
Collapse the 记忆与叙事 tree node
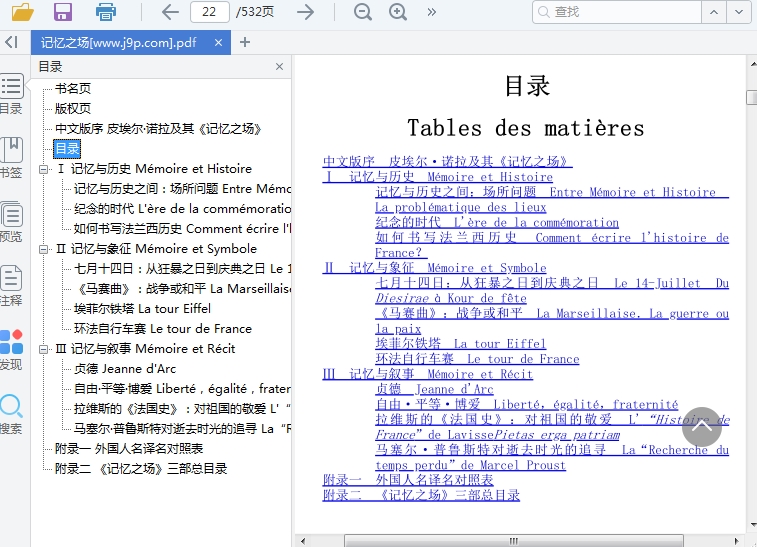pyautogui.click(x=44, y=349)
